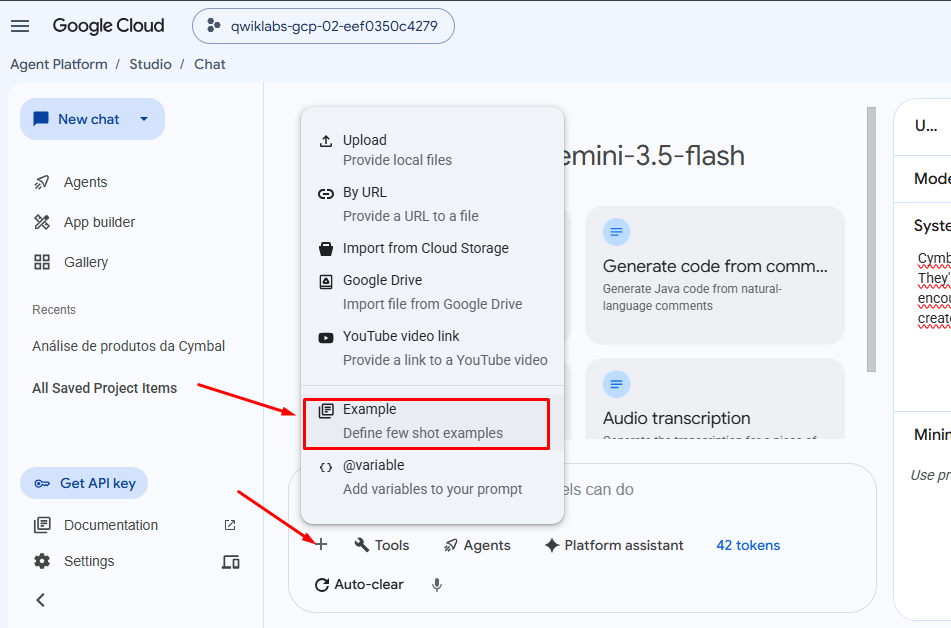Click the Agents button in prompt bar
This screenshot has height=628, width=951.
[x=477, y=545]
